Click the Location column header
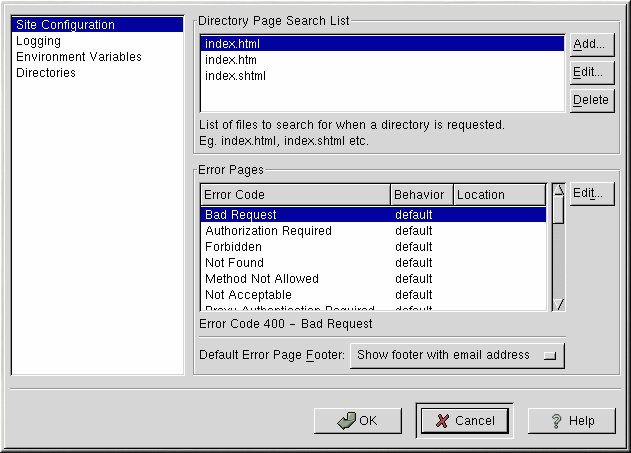Screen dimensions: 631x453 click(499, 195)
